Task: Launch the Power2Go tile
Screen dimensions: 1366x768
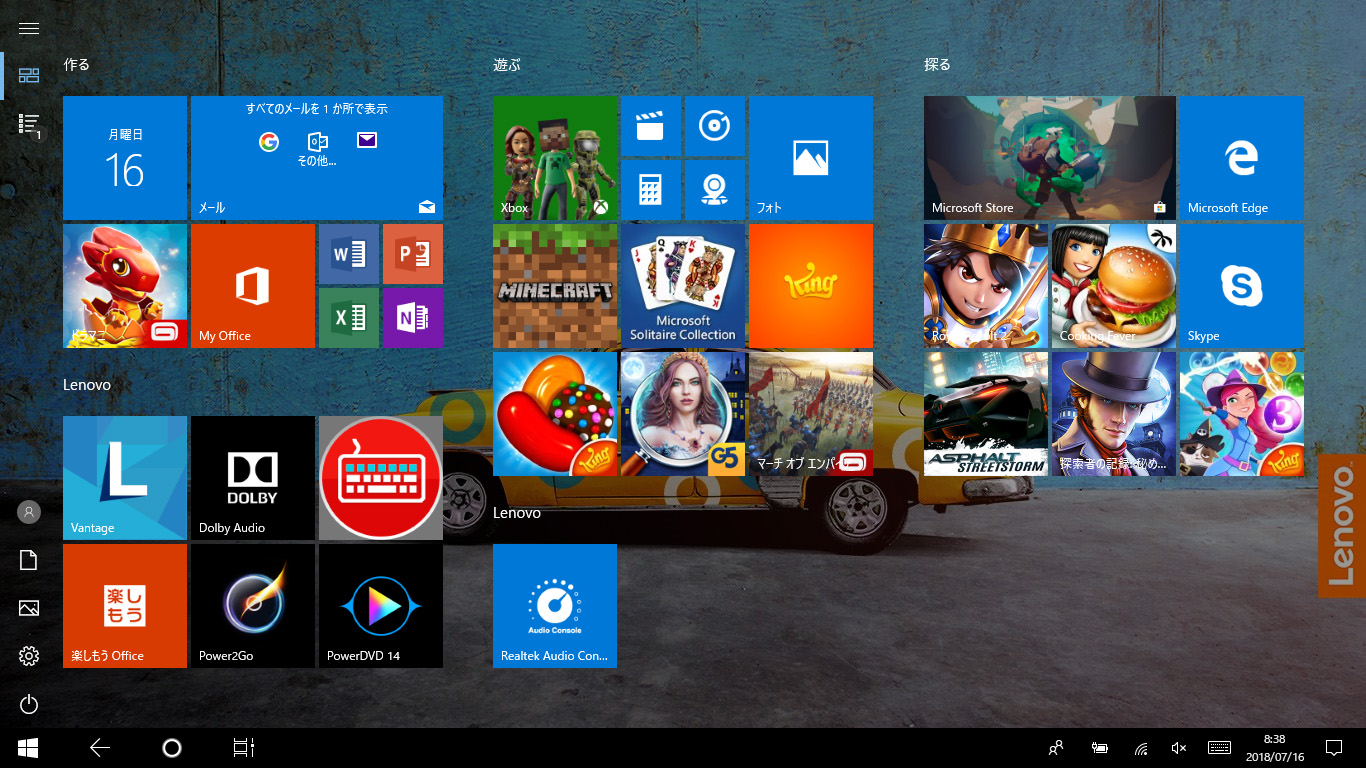Action: [x=253, y=606]
